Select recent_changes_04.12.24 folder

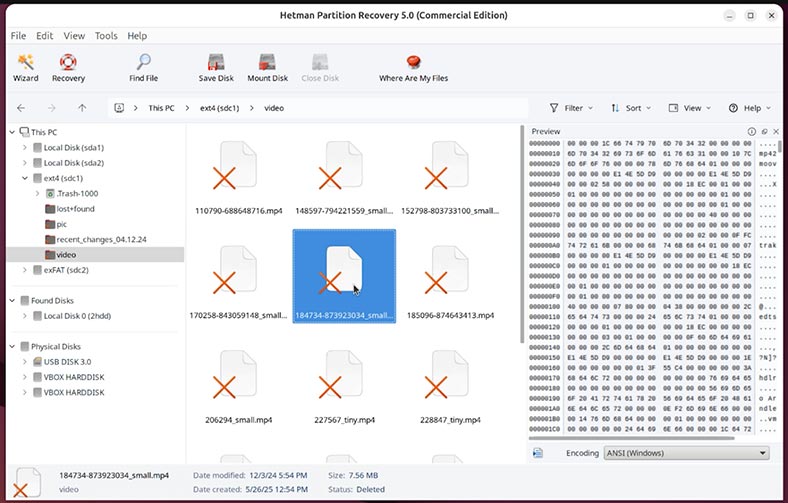point(96,240)
